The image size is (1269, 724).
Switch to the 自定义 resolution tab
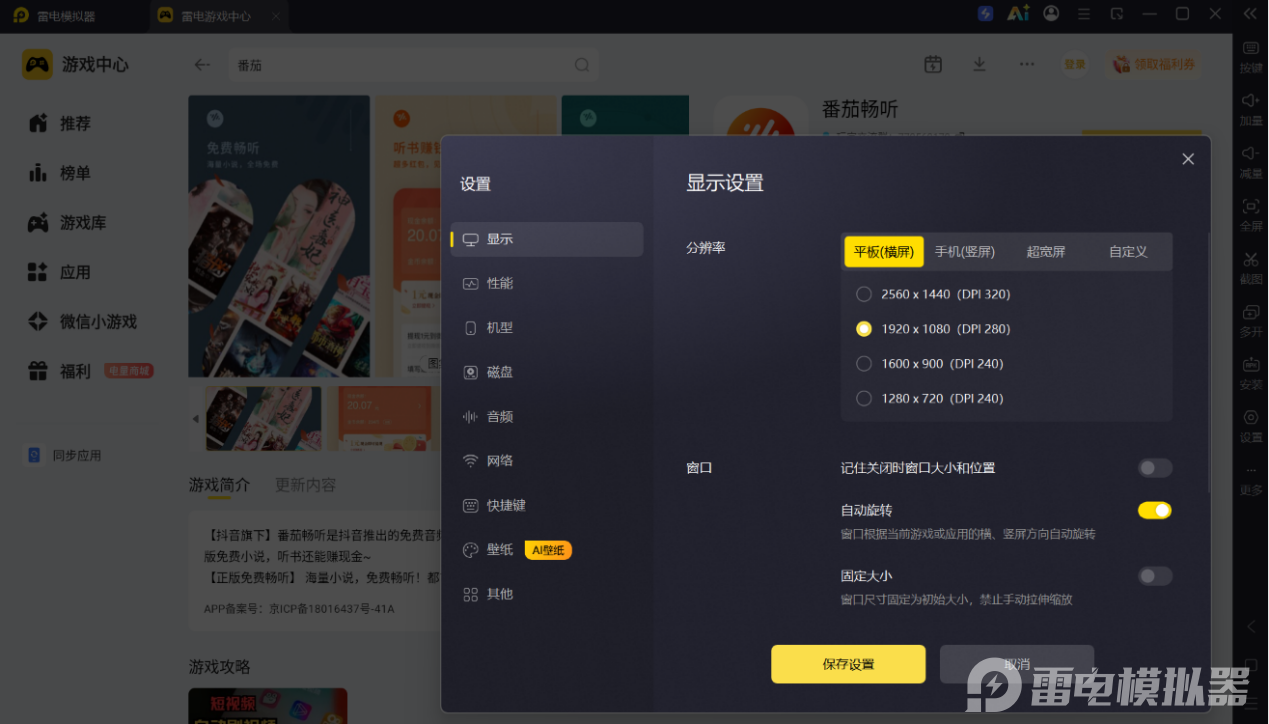[1128, 251]
